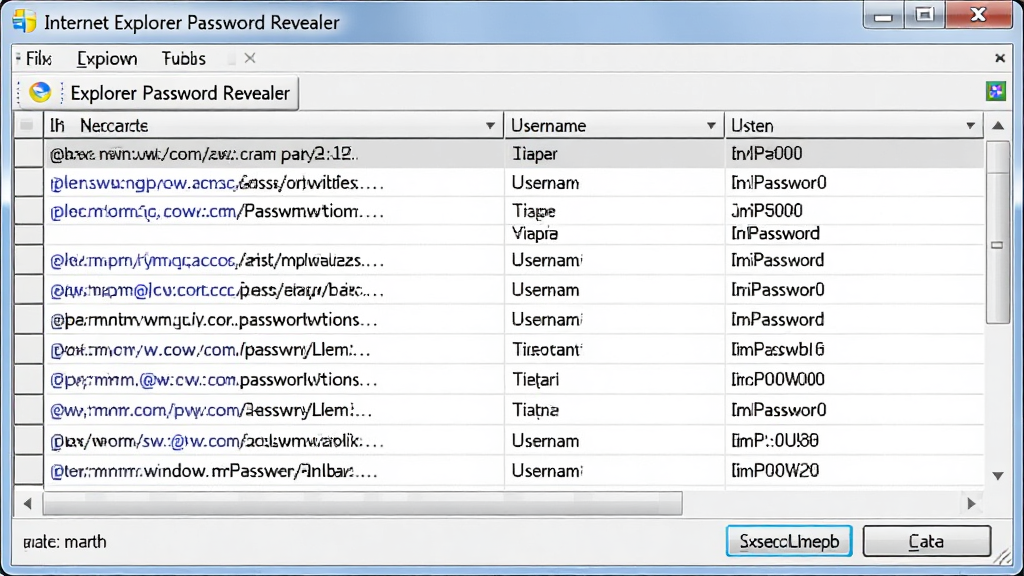
Task: Click the Cata button
Action: pos(926,541)
